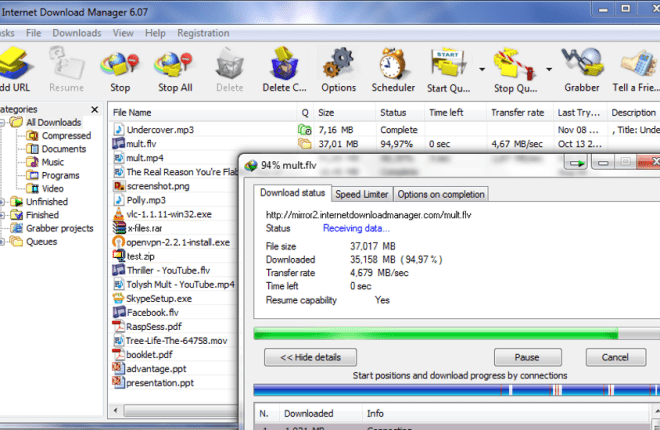The width and height of the screenshot is (660, 430).
Task: Expand the Queues category node
Action: [2, 242]
